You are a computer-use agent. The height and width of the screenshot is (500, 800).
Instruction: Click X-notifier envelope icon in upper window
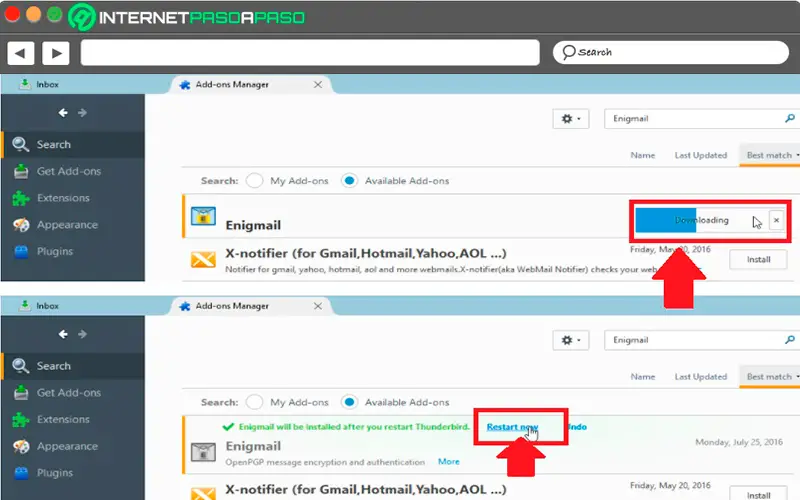pos(203,260)
